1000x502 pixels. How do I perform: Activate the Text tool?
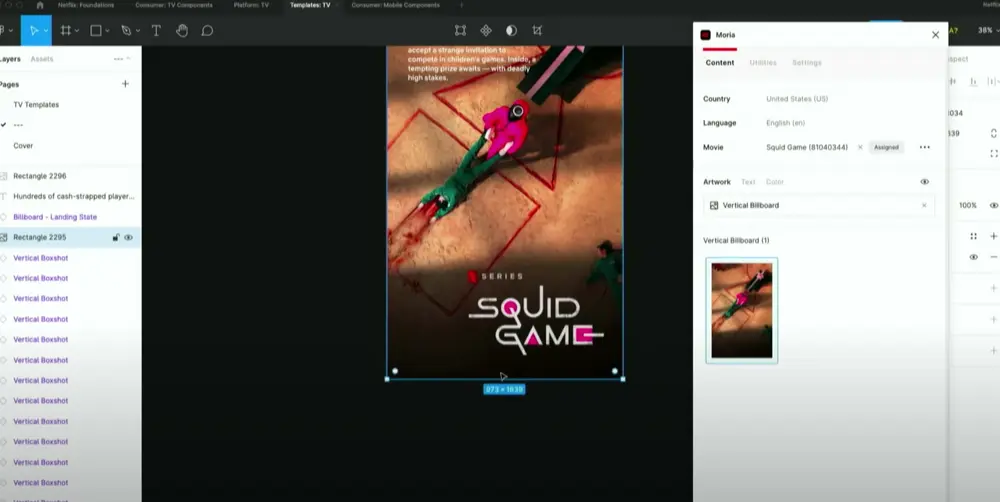coord(156,30)
